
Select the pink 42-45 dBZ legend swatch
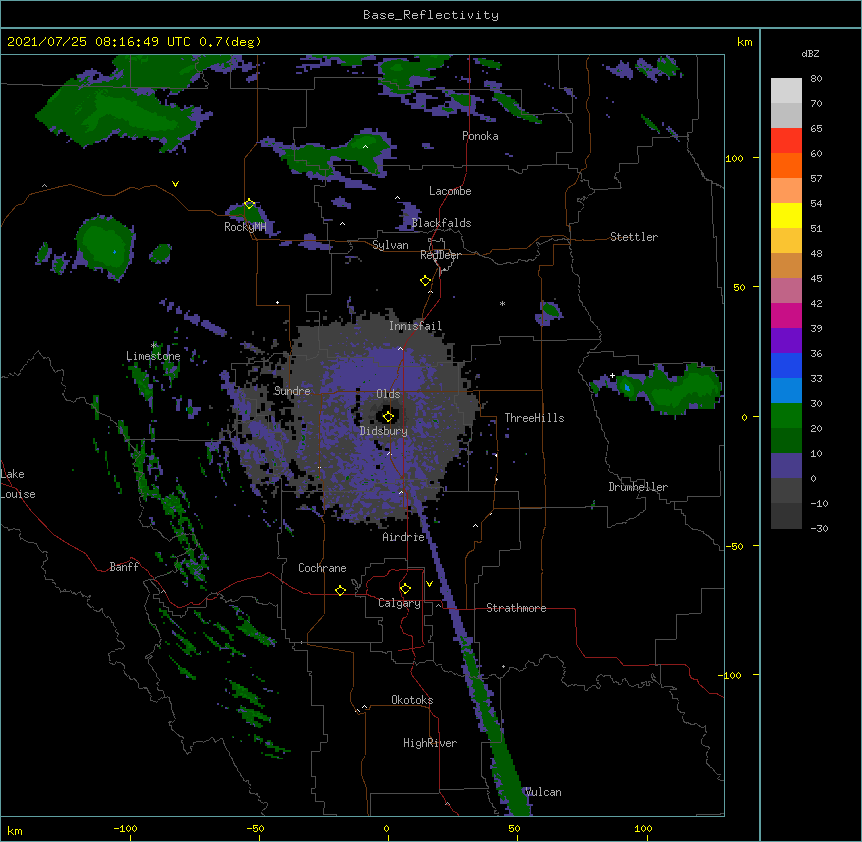click(786, 291)
